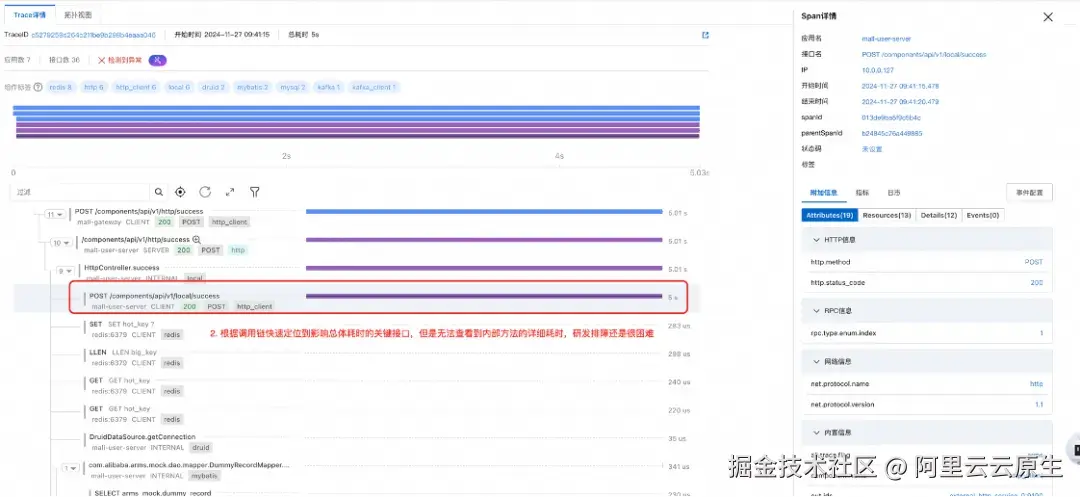Select the Attributes(19) sub-tab
1080x497 pixels.
point(829,215)
